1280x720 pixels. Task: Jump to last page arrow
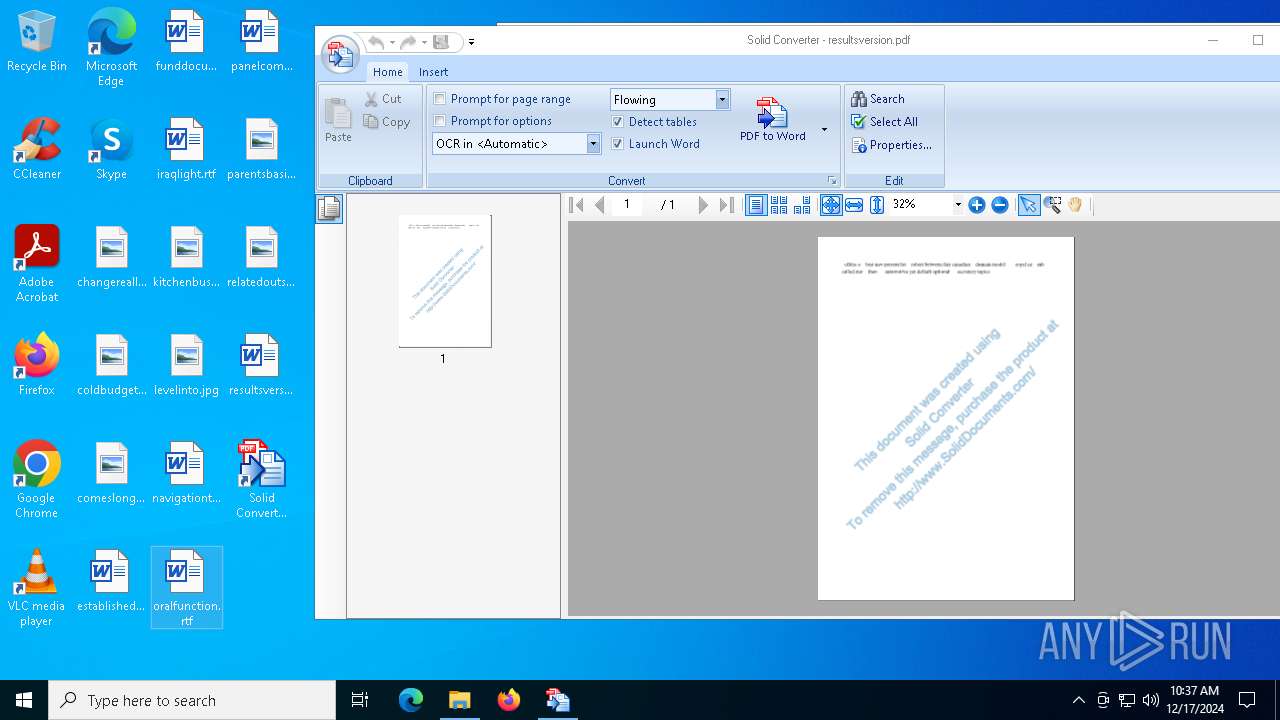tap(727, 205)
